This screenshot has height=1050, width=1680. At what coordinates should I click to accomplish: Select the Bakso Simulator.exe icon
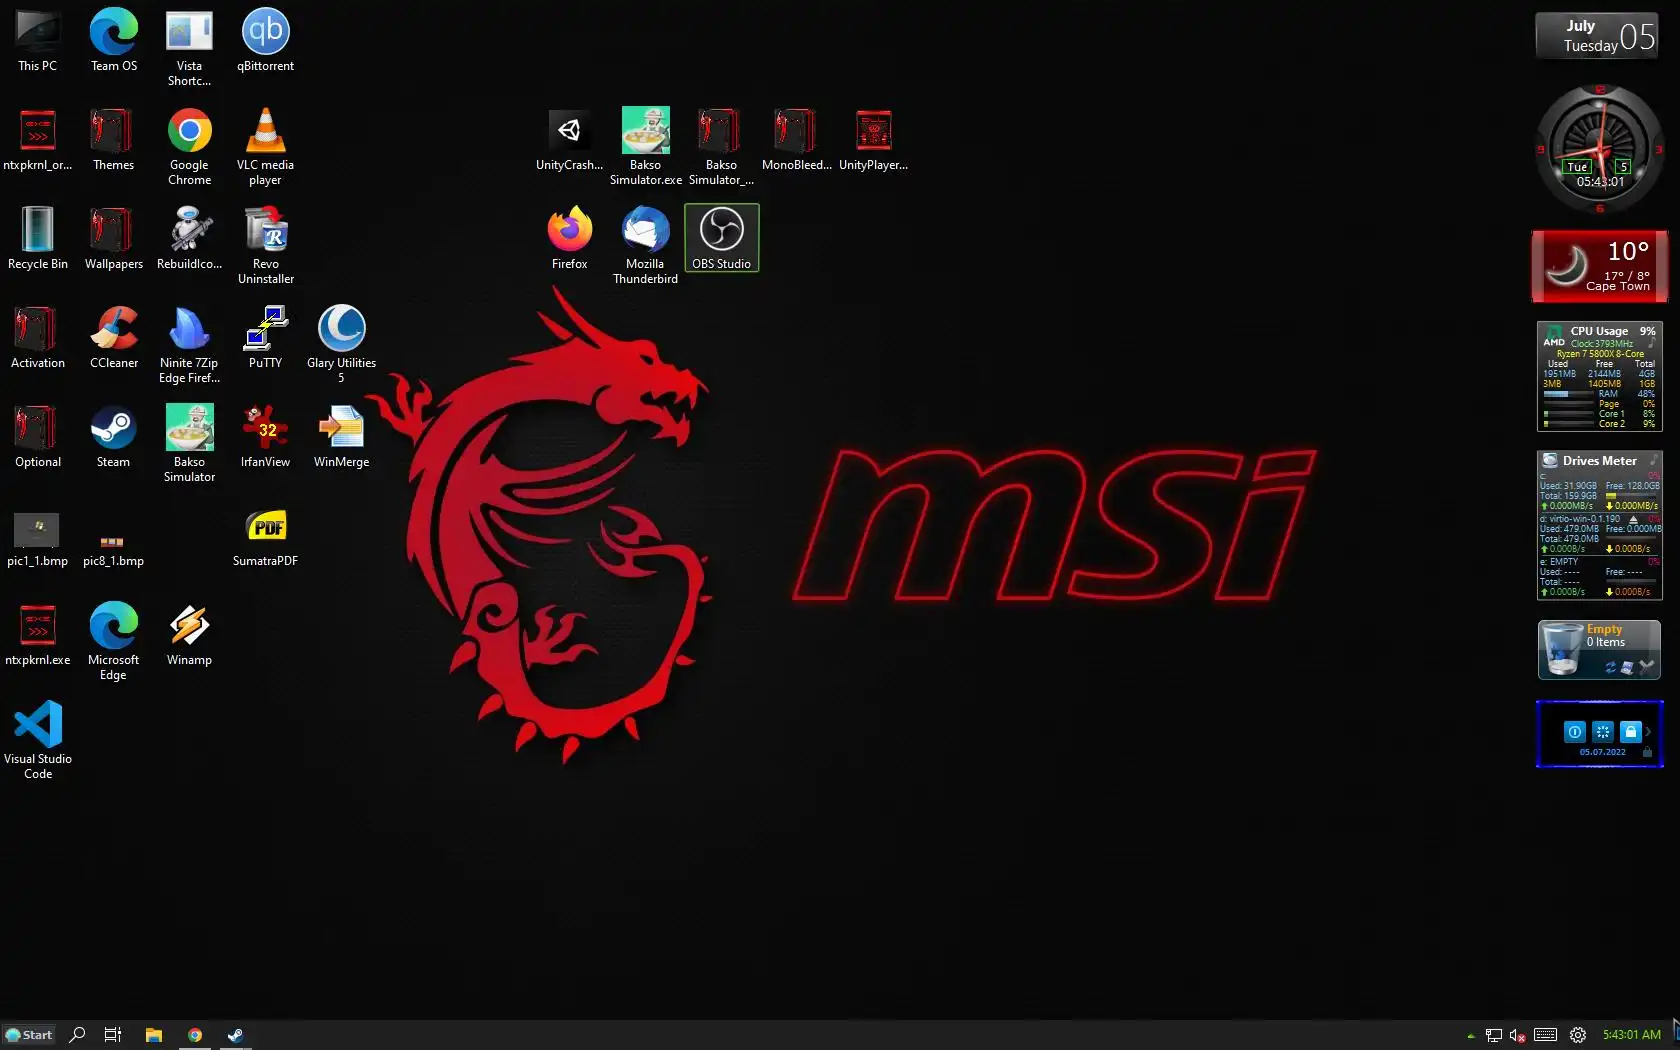point(645,147)
